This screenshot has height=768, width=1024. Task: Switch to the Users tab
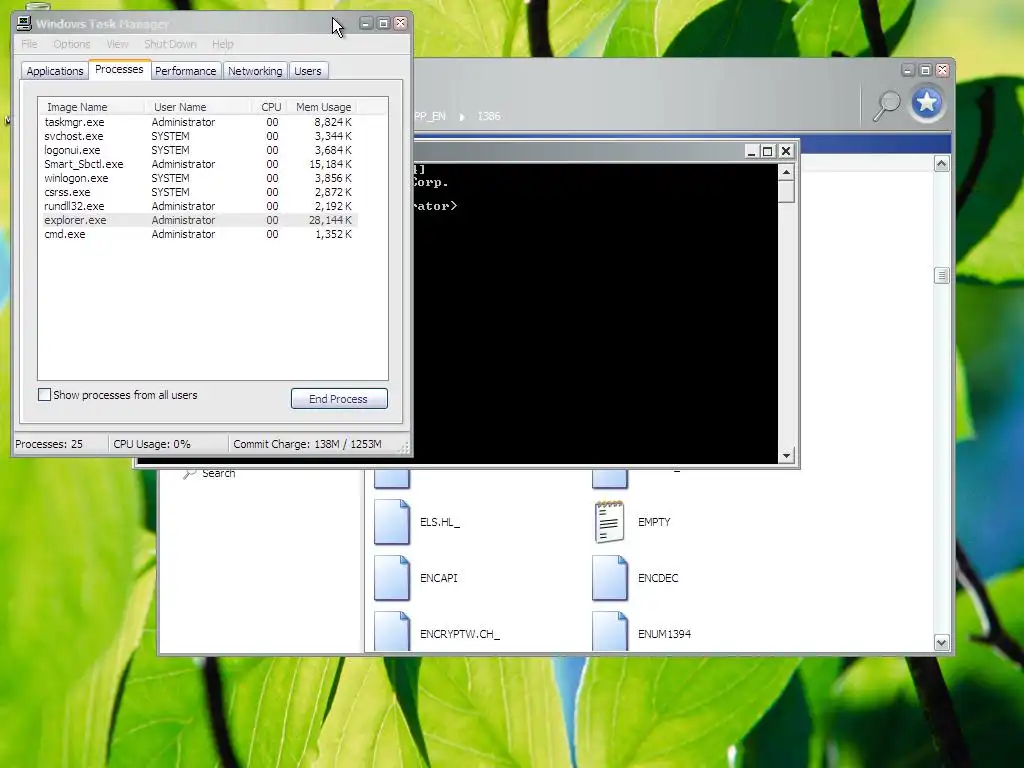click(x=308, y=71)
